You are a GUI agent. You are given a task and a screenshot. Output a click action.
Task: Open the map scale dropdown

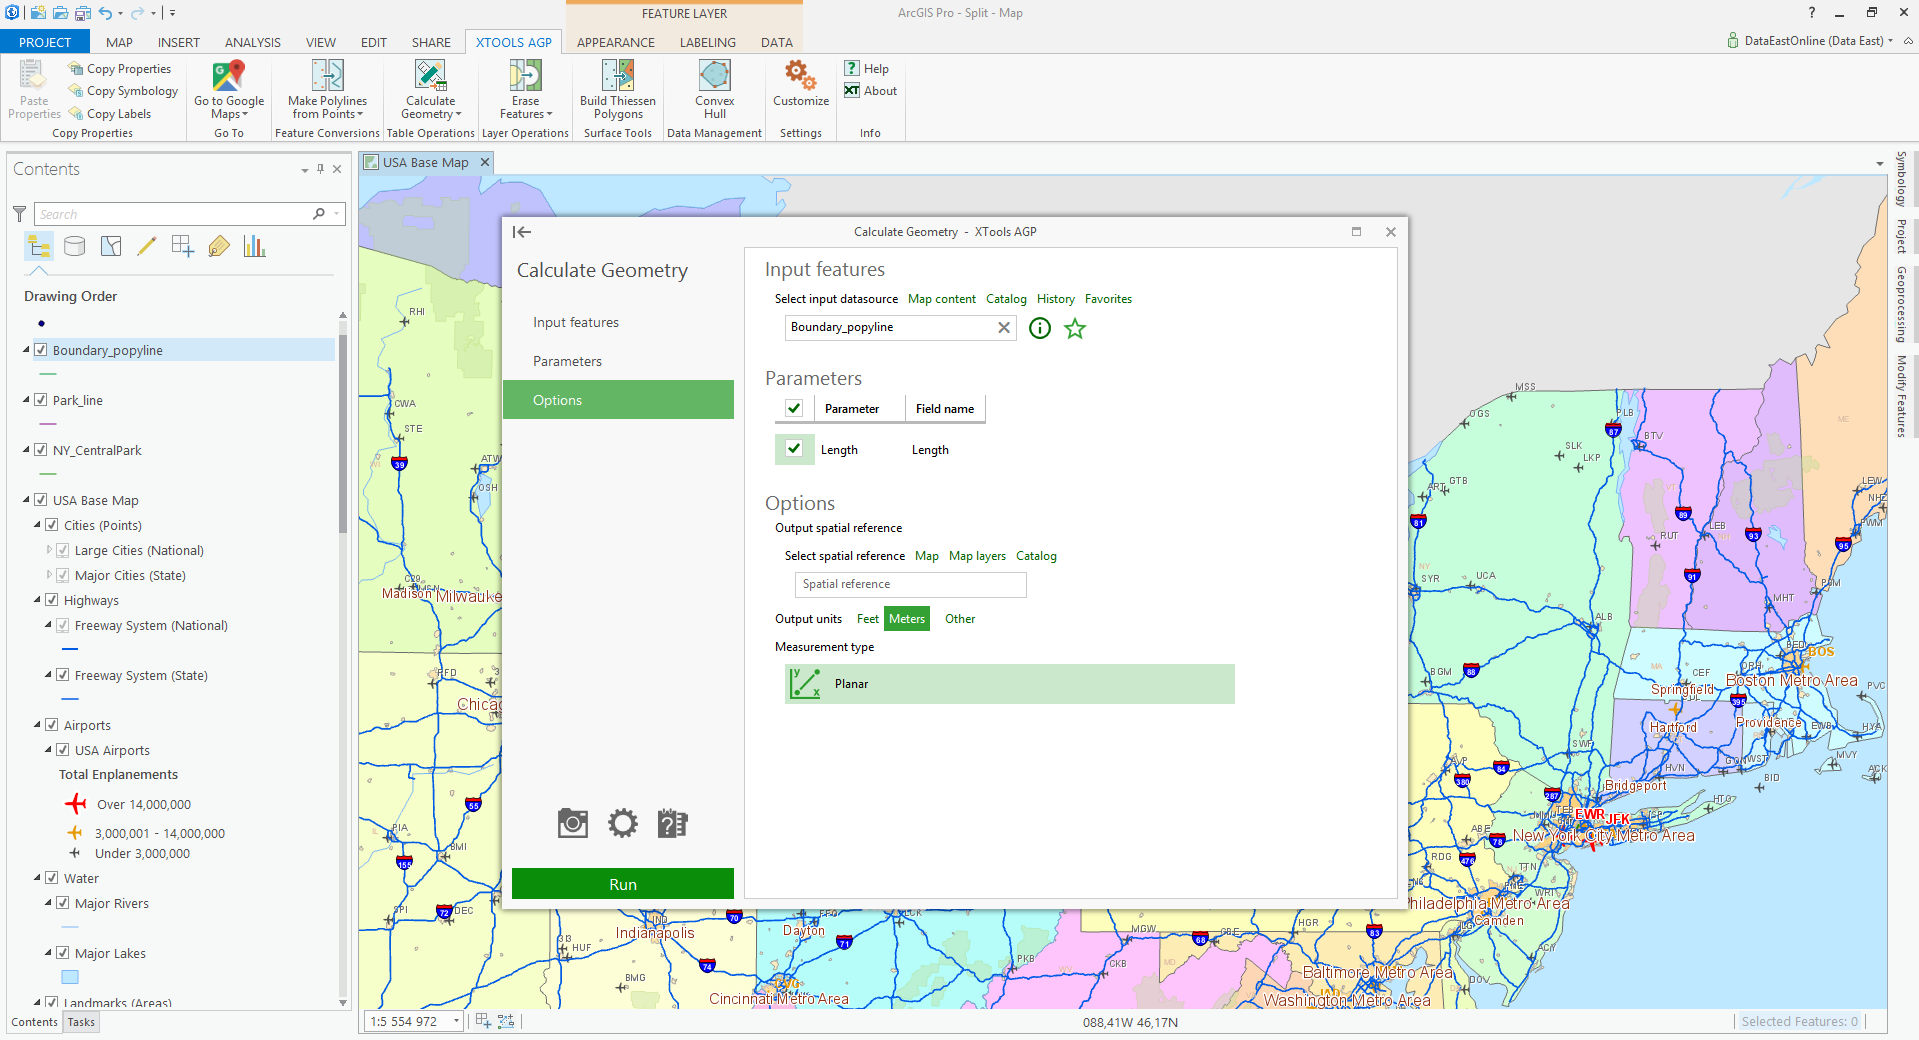point(456,1021)
